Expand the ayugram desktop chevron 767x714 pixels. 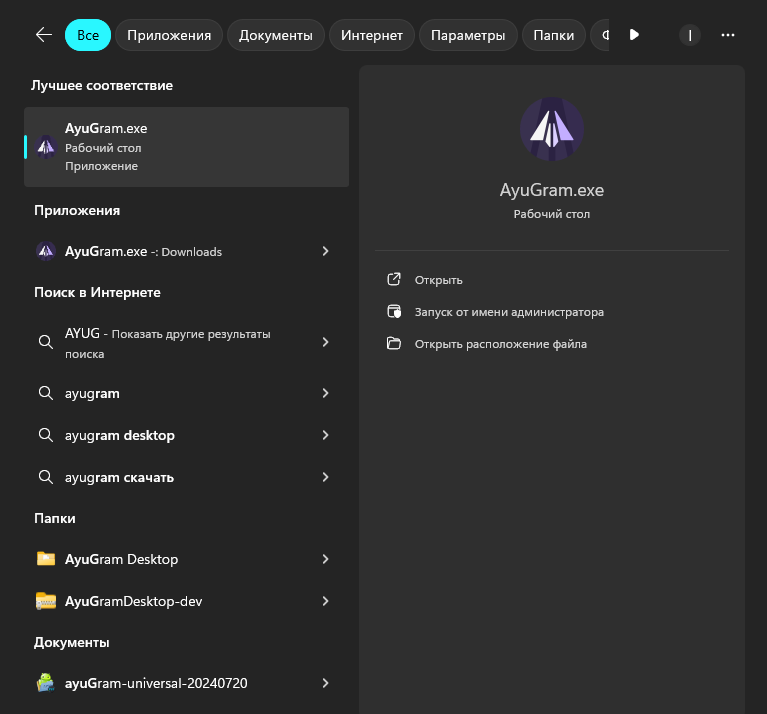tap(325, 435)
